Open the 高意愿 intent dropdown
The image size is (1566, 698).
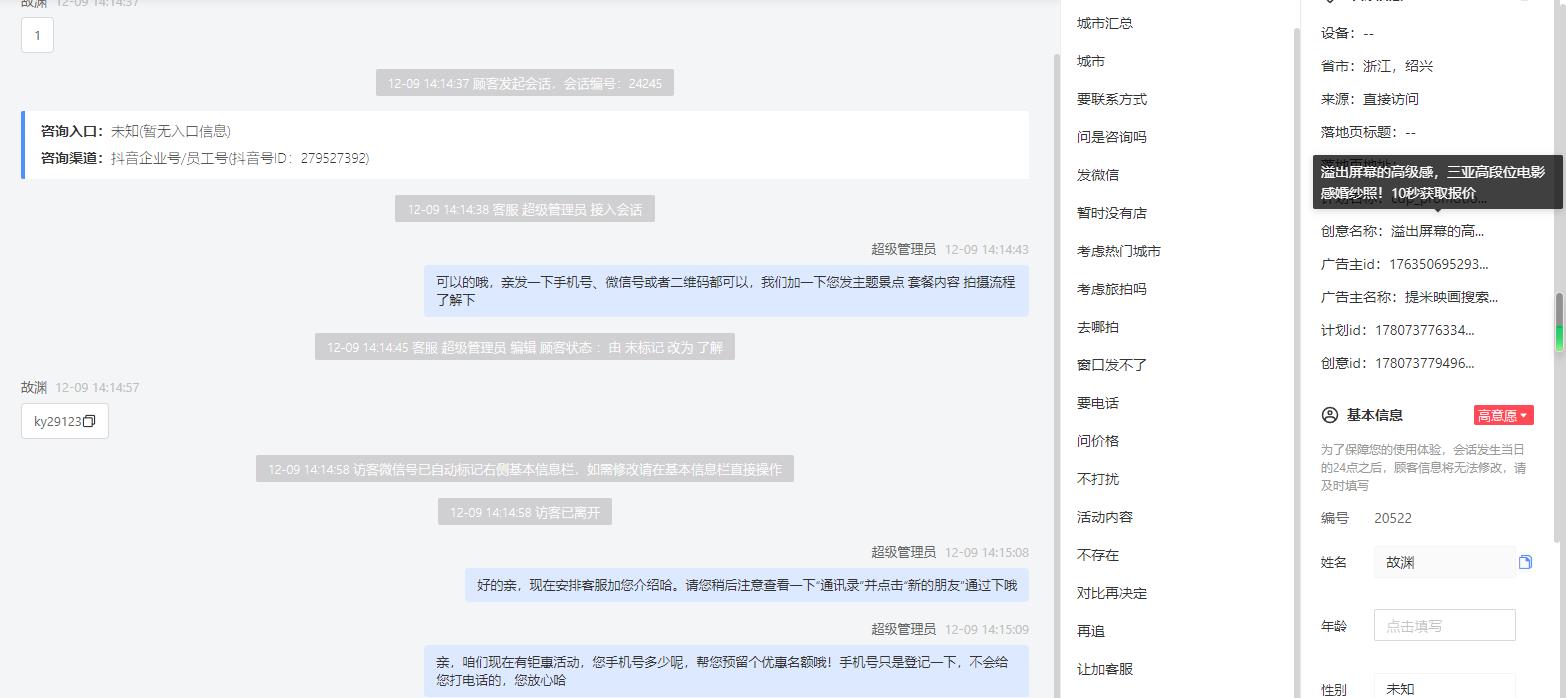[1503, 415]
